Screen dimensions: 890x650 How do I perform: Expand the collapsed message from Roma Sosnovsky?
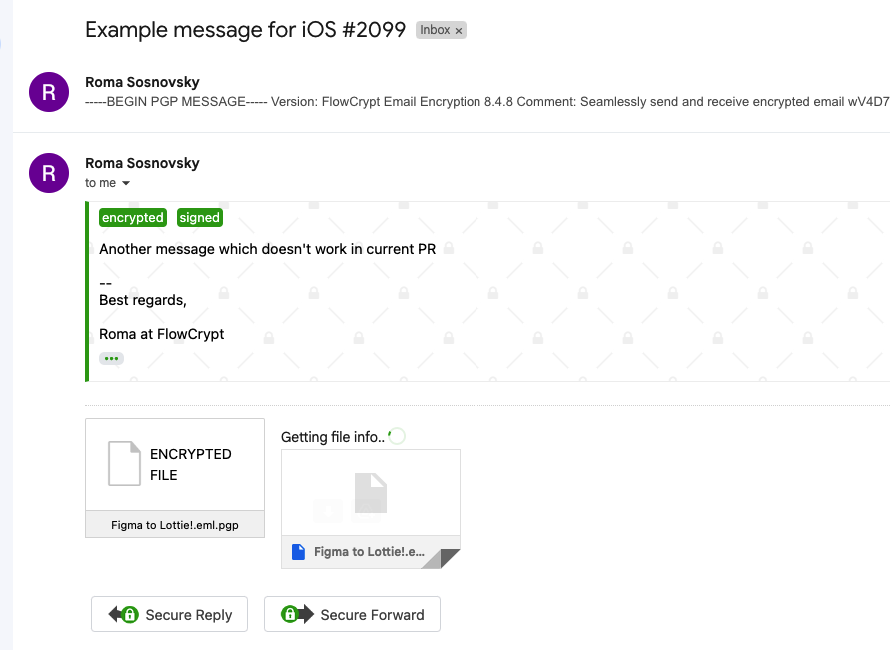pos(400,91)
